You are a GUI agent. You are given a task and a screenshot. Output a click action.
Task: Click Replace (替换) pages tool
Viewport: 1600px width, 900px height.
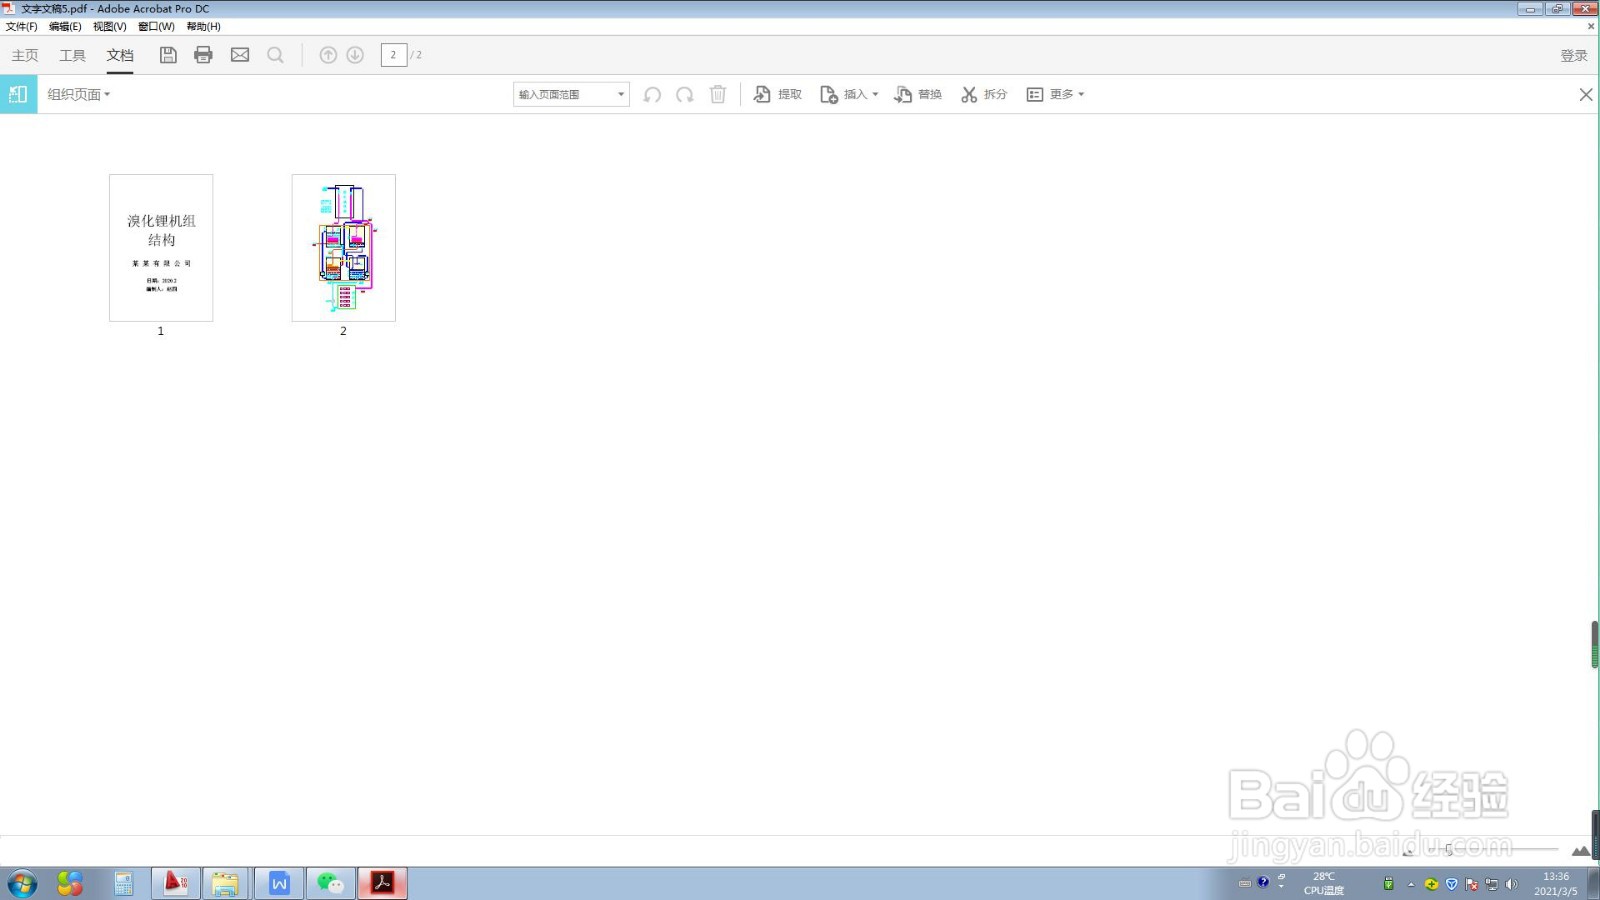918,94
